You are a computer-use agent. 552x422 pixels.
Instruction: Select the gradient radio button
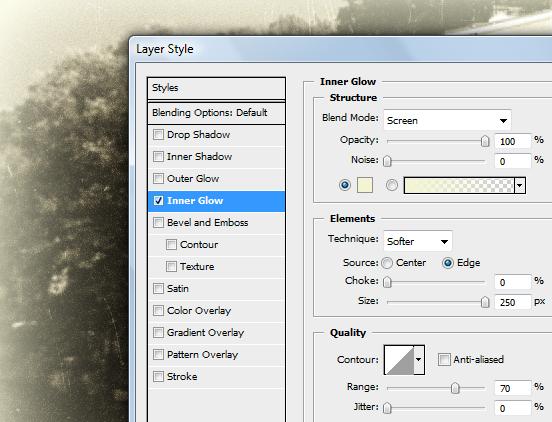tap(392, 185)
